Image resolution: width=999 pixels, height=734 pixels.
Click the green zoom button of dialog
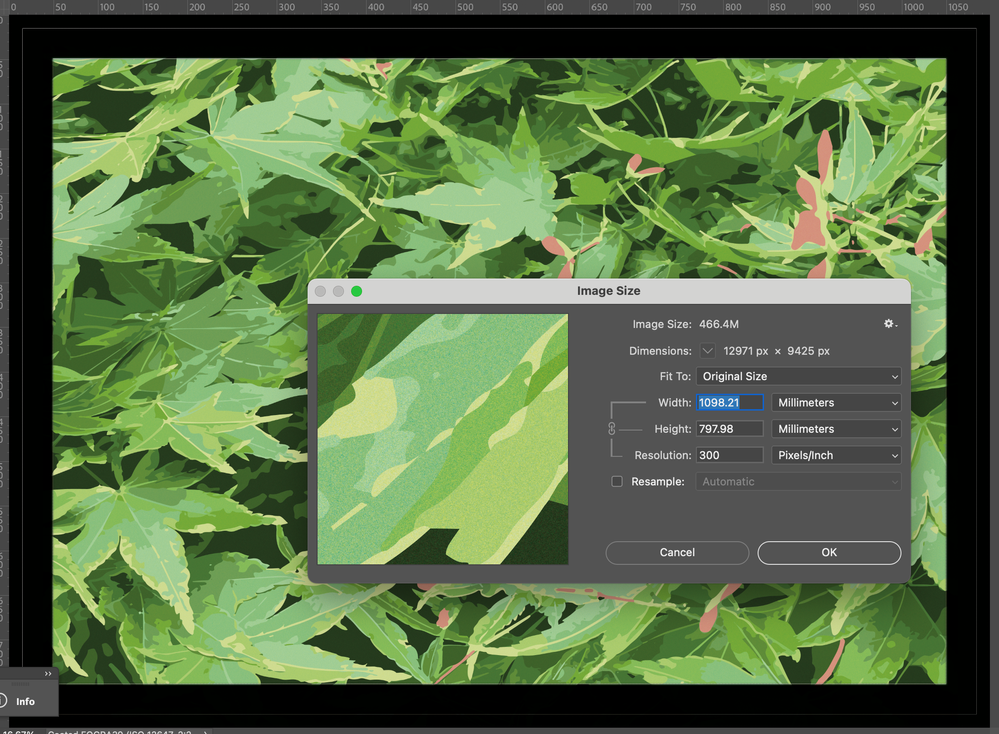(357, 291)
